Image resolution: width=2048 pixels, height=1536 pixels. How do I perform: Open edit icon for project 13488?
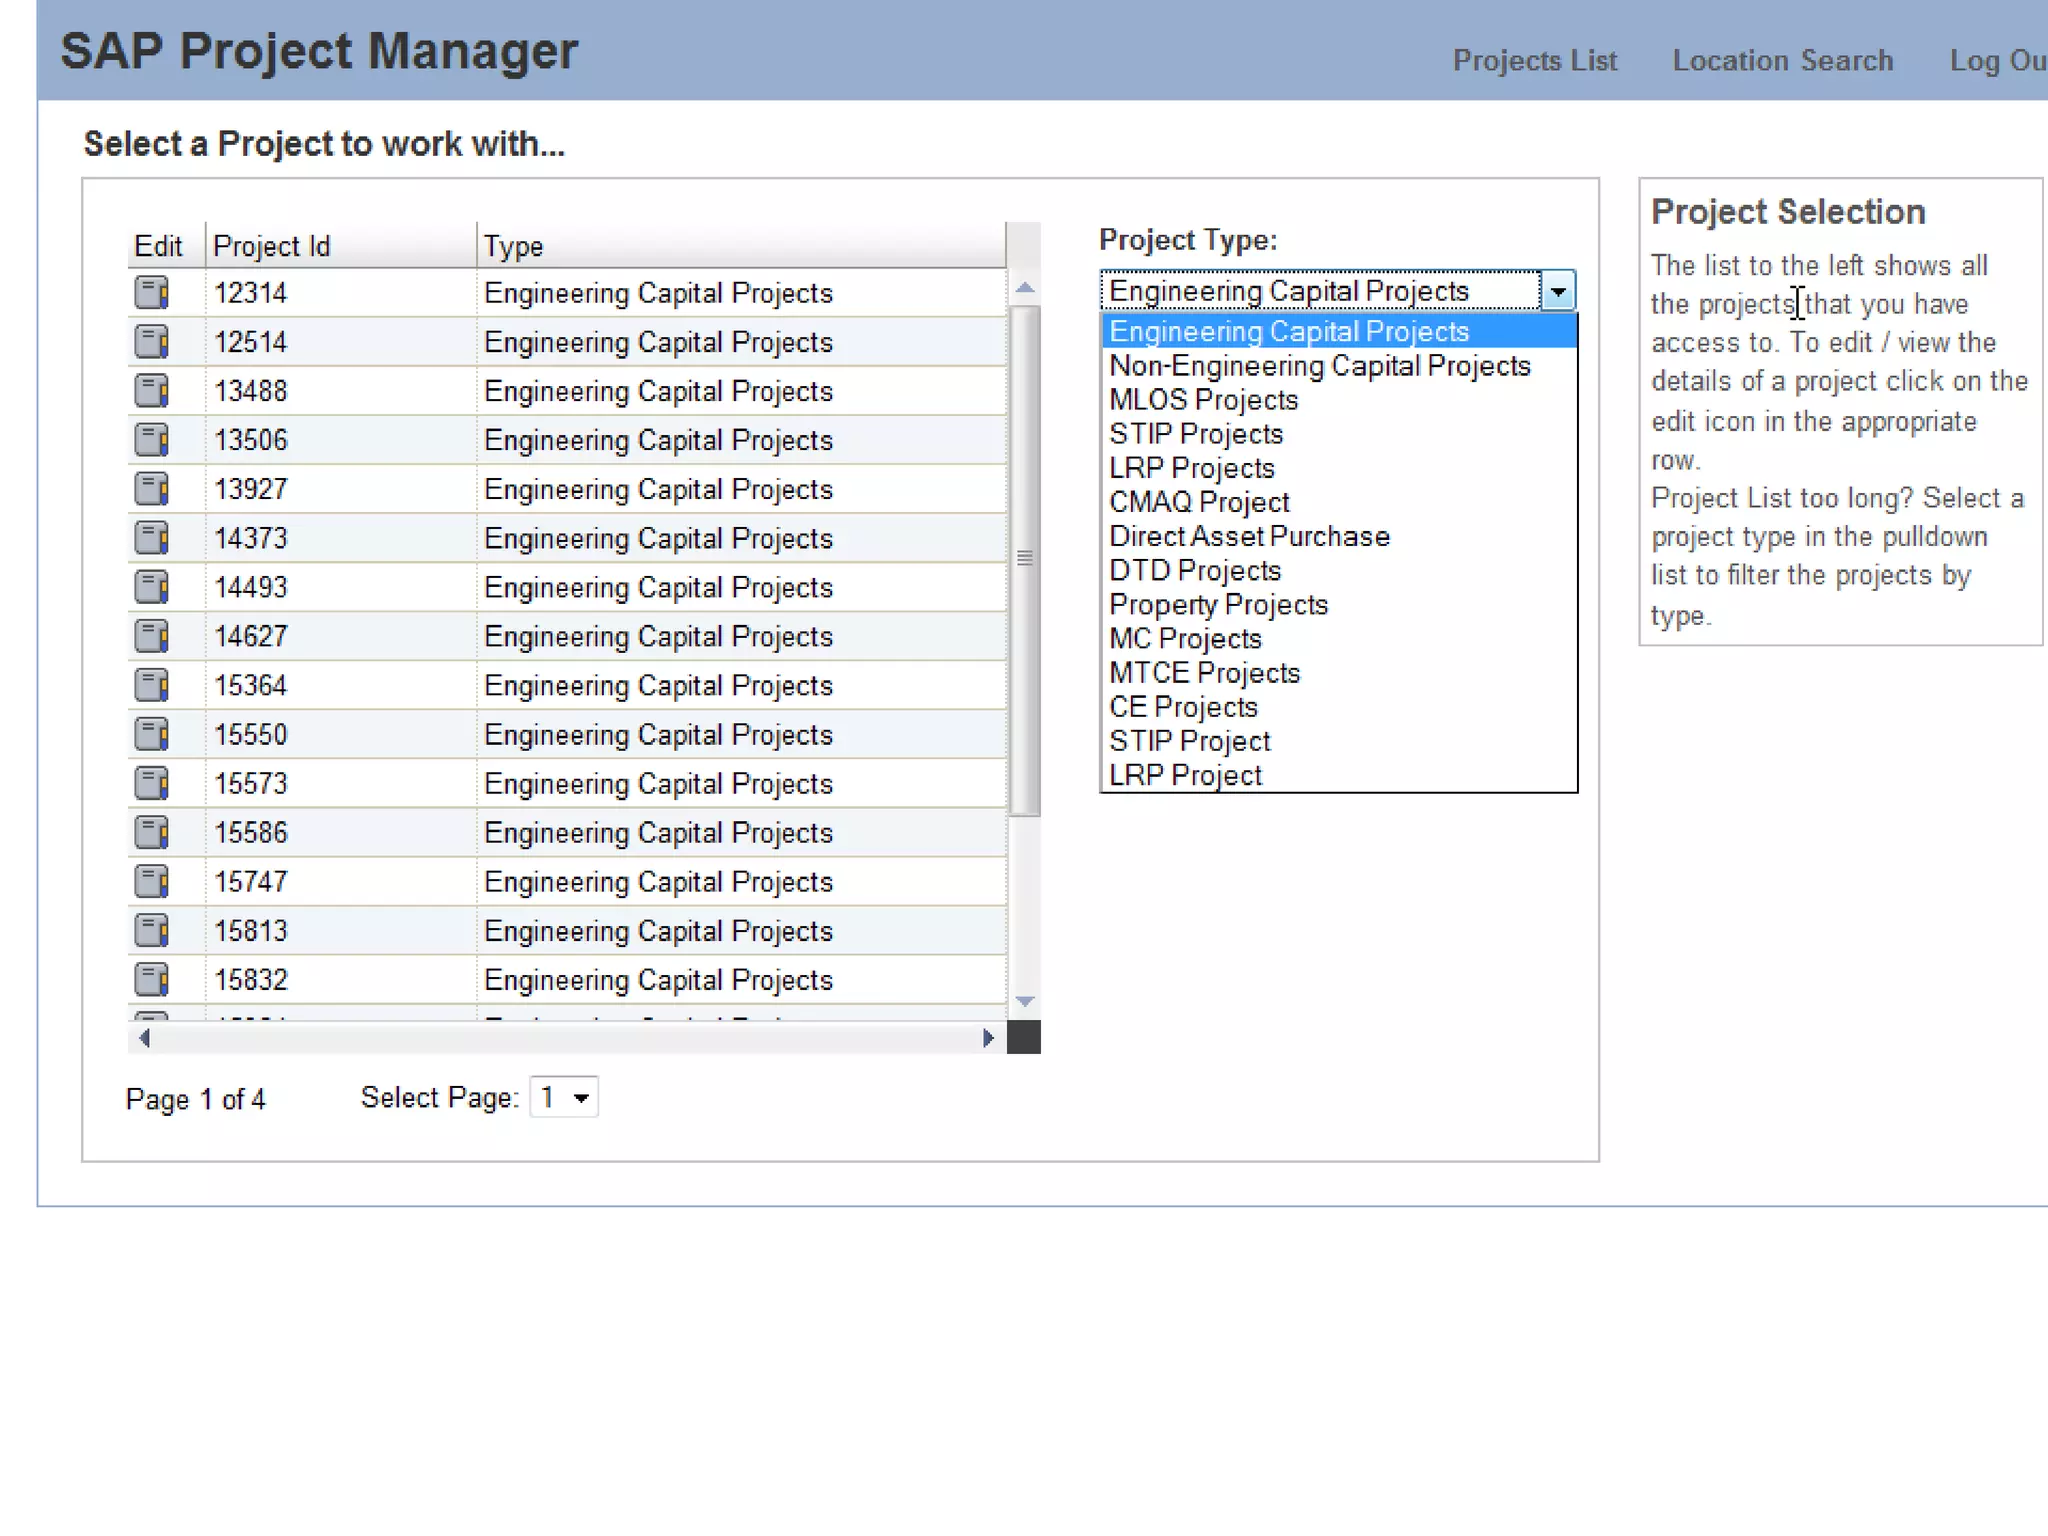point(152,391)
